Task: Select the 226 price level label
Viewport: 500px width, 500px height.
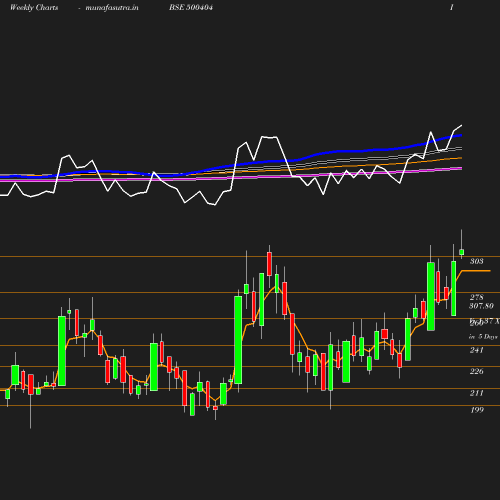Action: pyautogui.click(x=476, y=371)
